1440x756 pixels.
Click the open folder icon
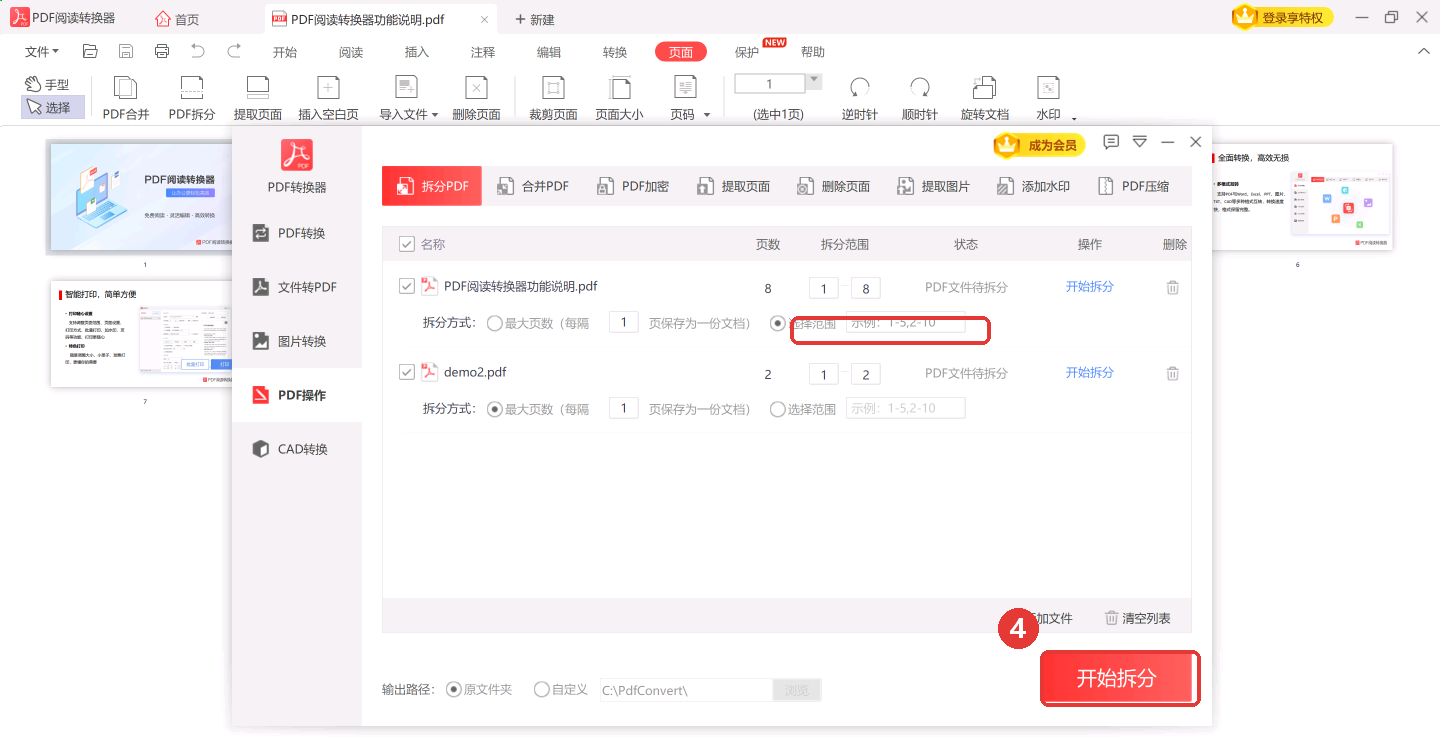click(x=90, y=51)
